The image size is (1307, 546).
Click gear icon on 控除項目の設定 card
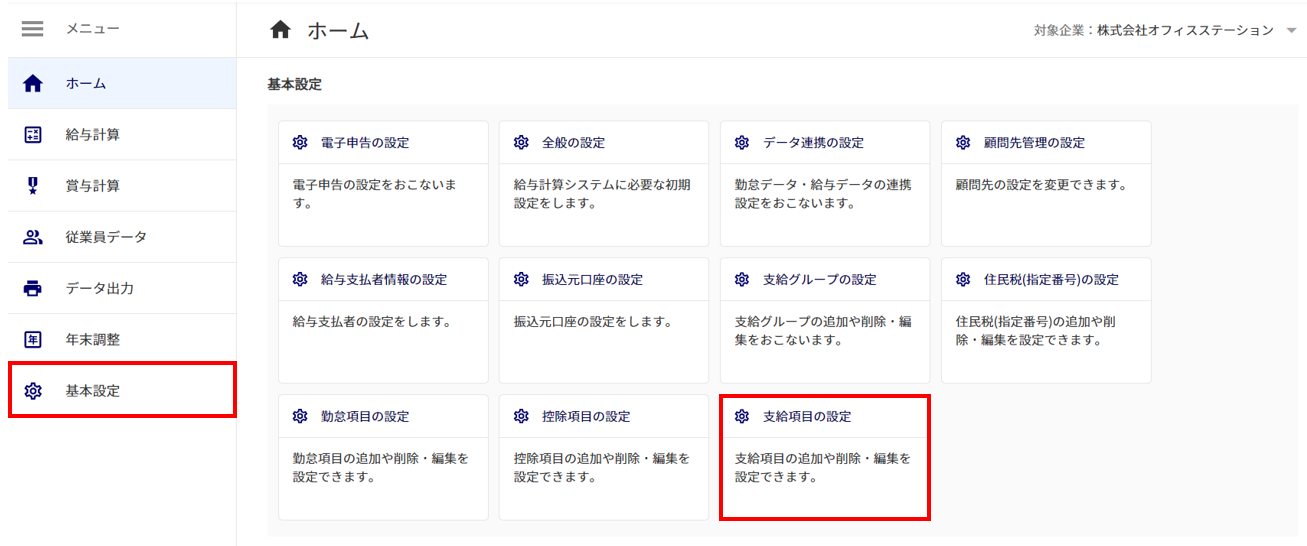tap(521, 416)
